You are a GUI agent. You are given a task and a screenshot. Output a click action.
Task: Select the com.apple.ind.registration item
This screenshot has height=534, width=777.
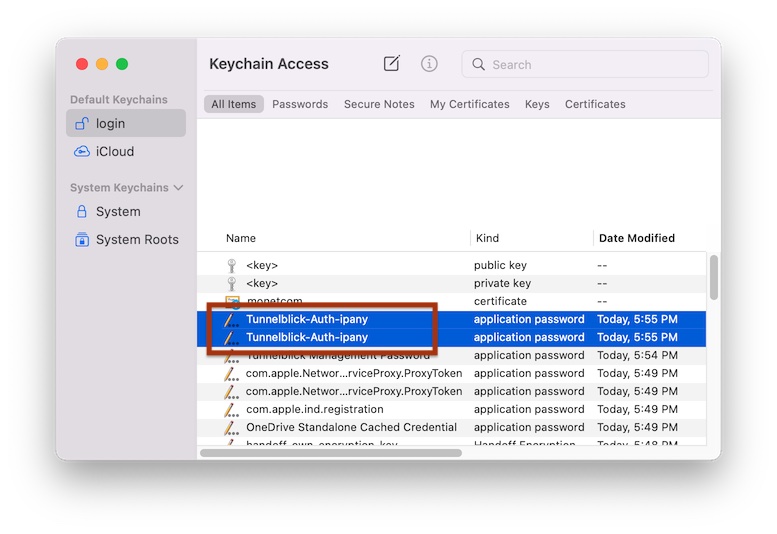click(x=451, y=409)
